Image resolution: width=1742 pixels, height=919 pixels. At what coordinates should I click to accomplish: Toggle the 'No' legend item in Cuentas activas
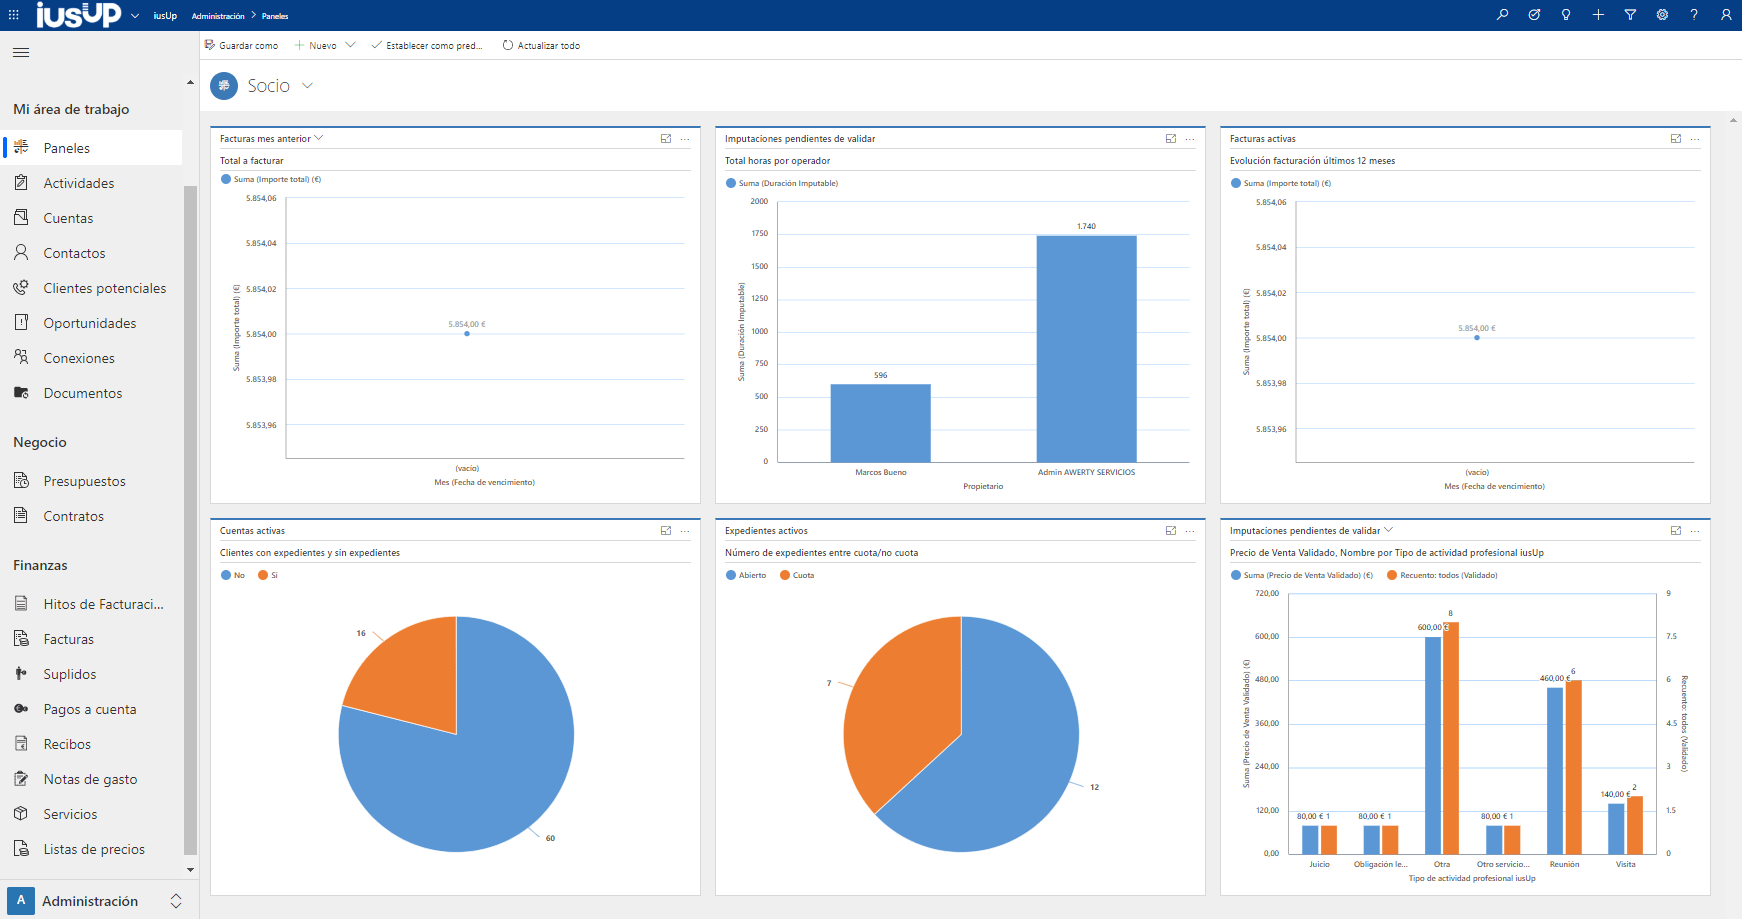233,575
